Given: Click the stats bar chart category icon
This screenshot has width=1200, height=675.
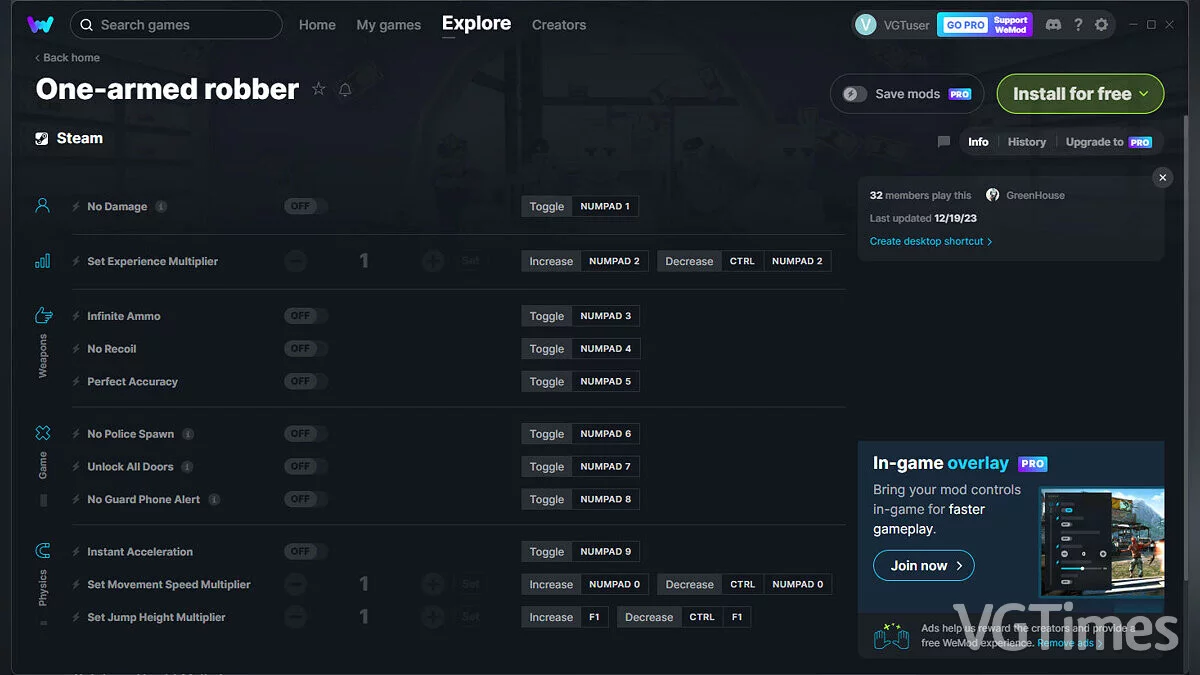Looking at the screenshot, I should point(42,261).
